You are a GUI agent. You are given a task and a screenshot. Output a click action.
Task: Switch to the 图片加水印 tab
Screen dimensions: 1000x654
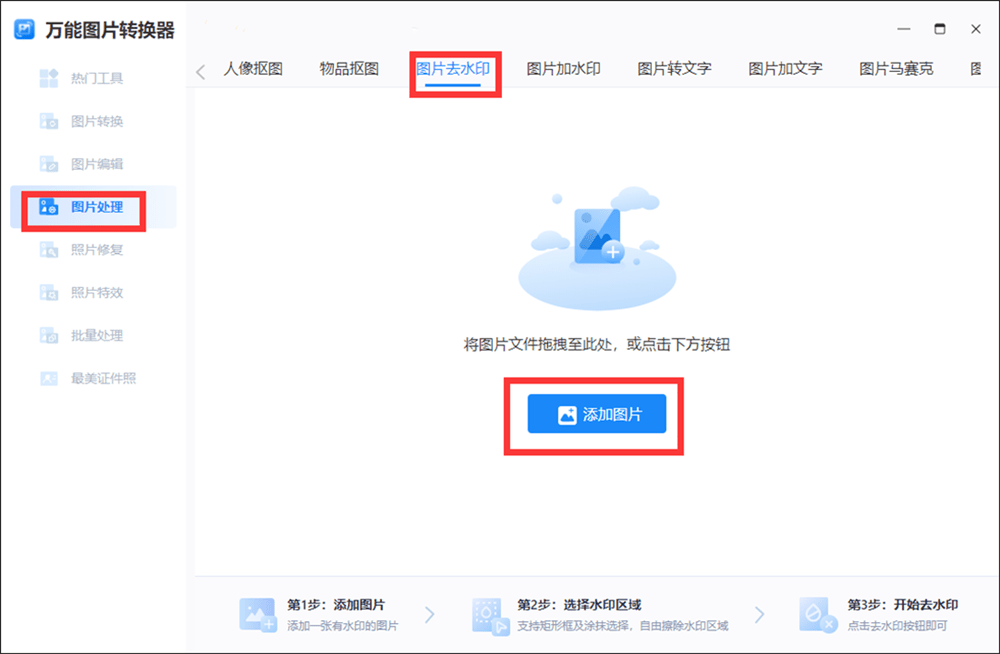tap(563, 69)
